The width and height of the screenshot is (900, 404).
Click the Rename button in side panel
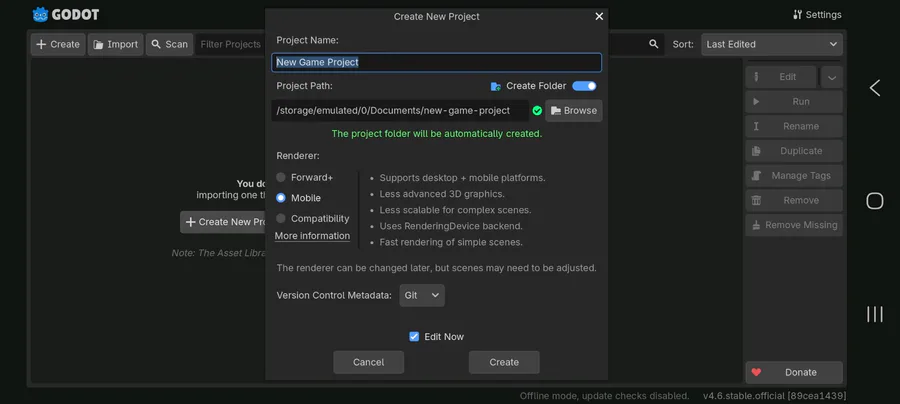794,126
